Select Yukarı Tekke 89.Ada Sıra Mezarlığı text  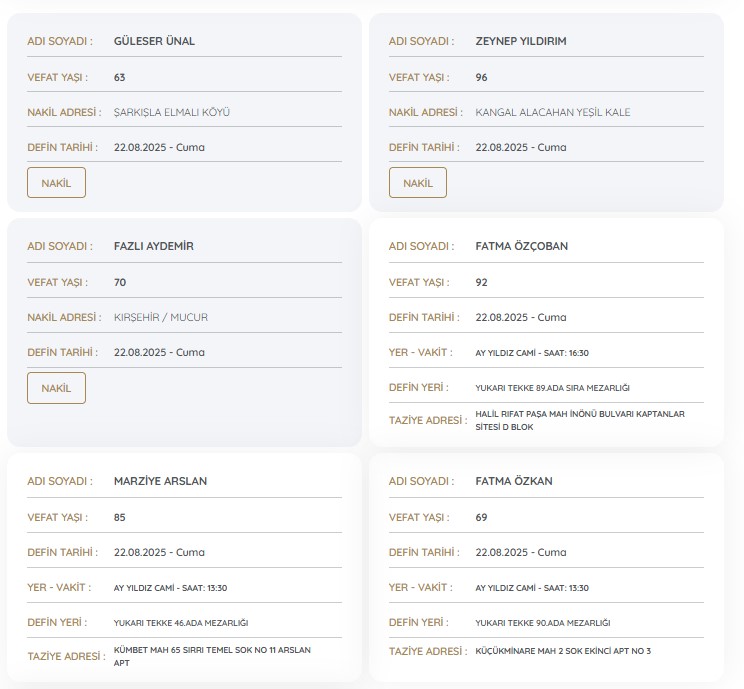click(552, 388)
